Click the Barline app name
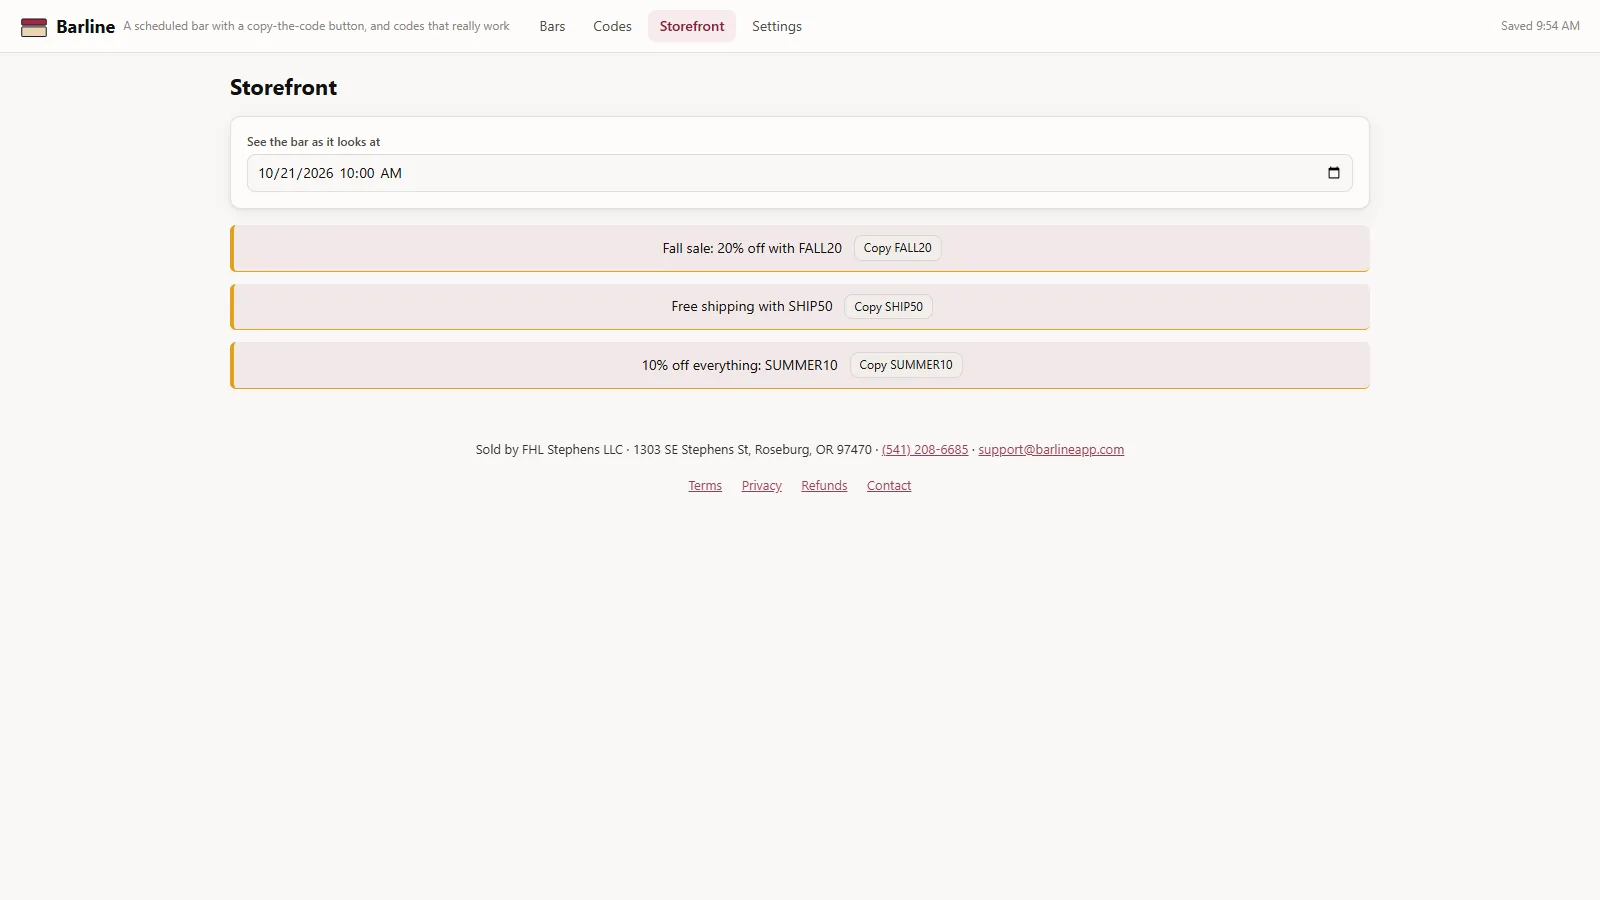 coord(86,27)
